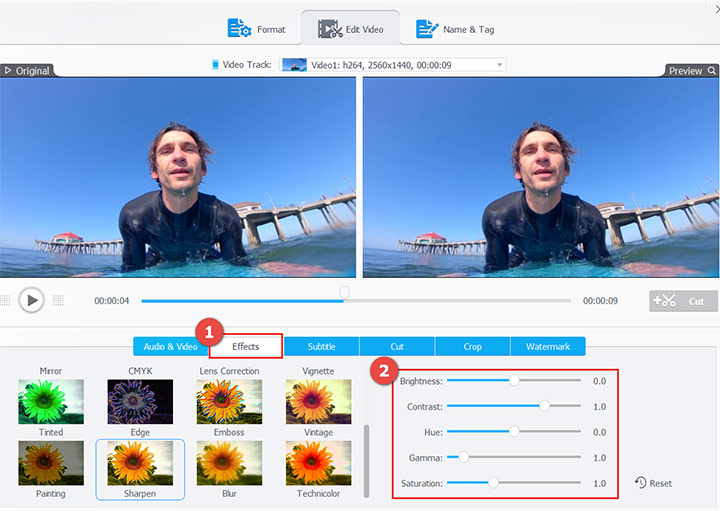Click the Contrast slider handle
This screenshot has width=720, height=511.
(x=545, y=406)
